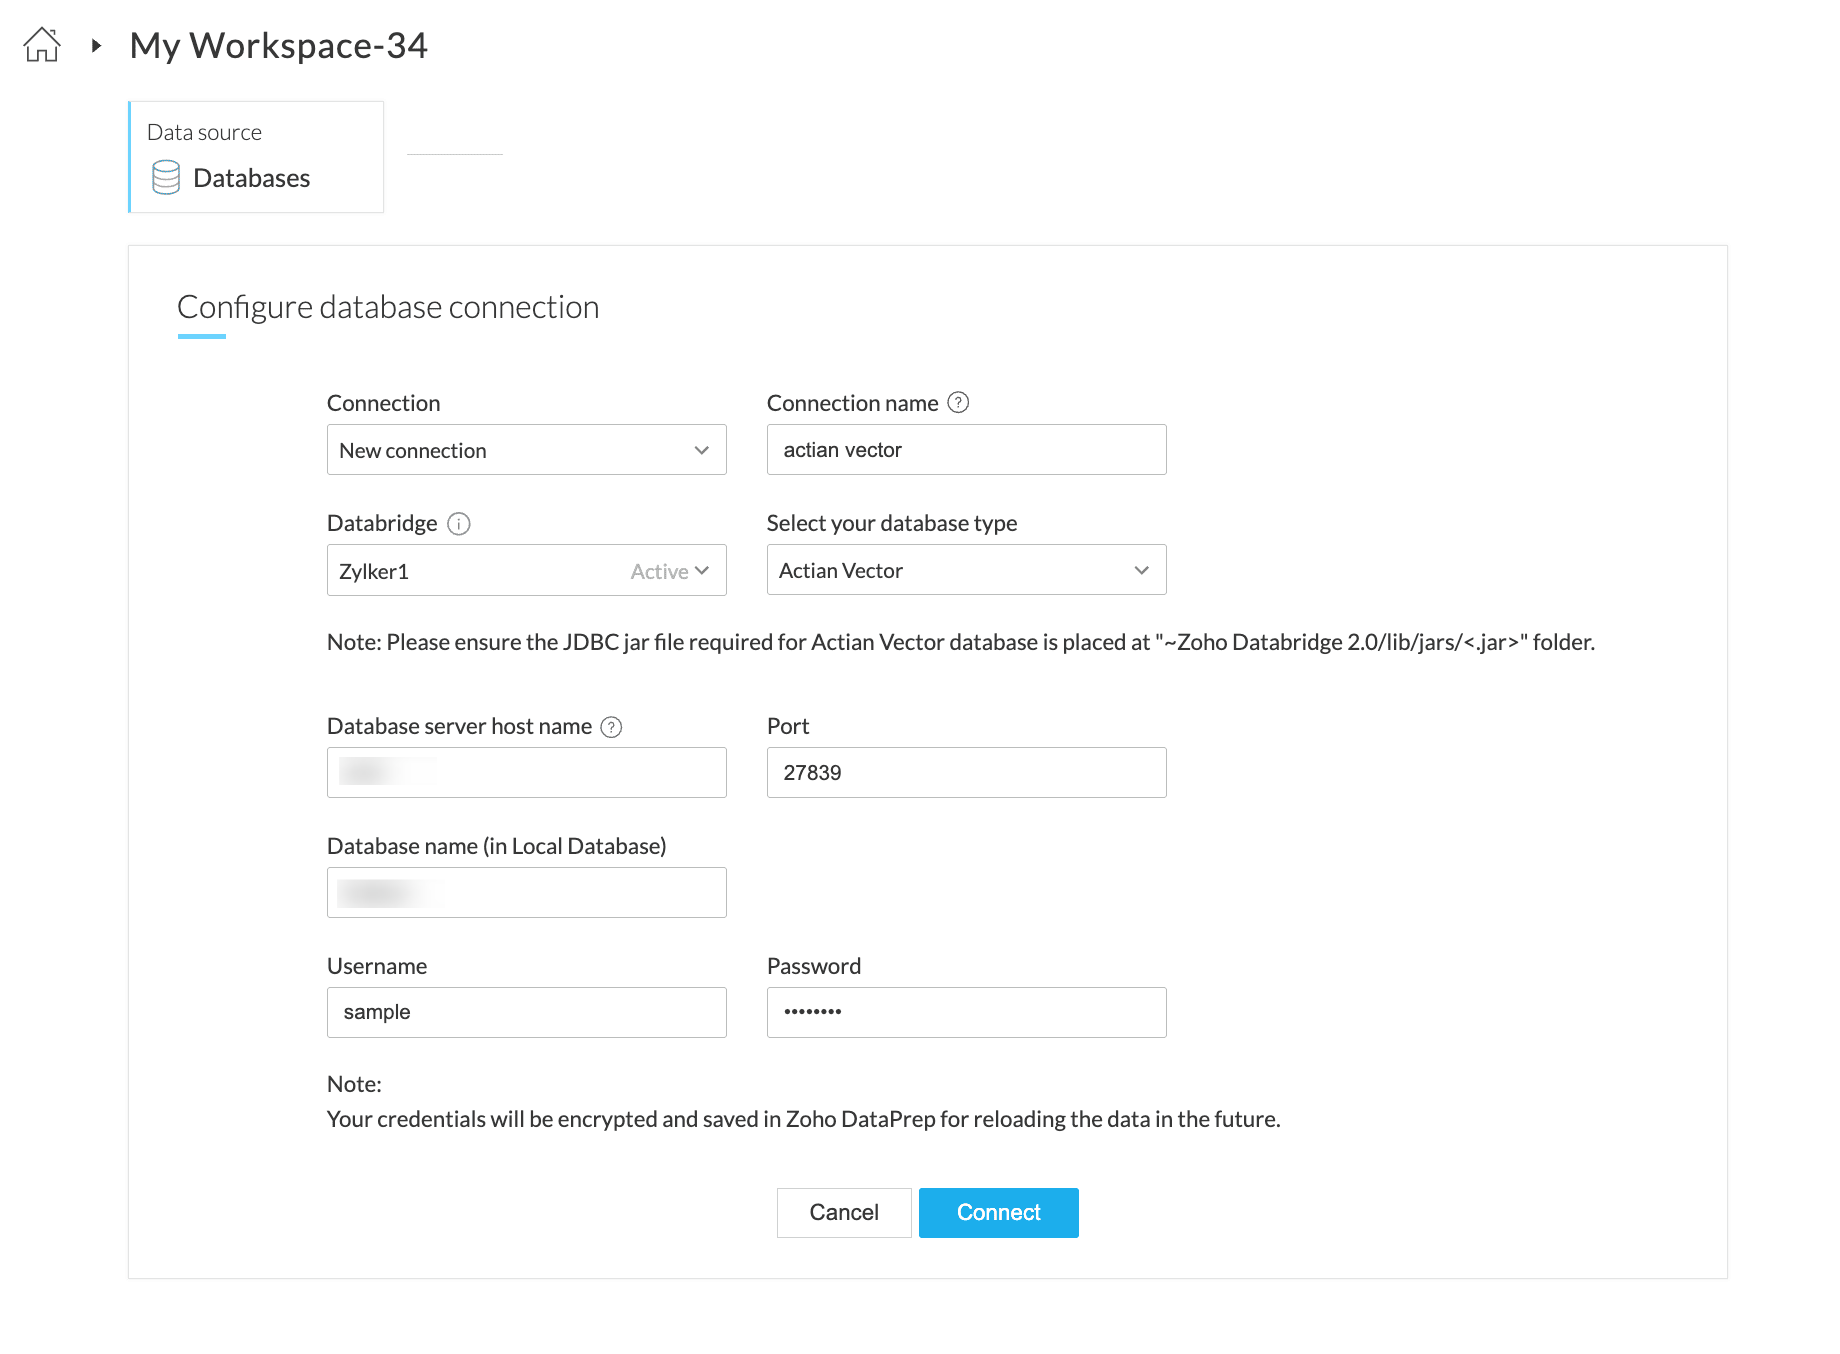Click the host name help icon
This screenshot has width=1840, height=1354.
[x=611, y=727]
